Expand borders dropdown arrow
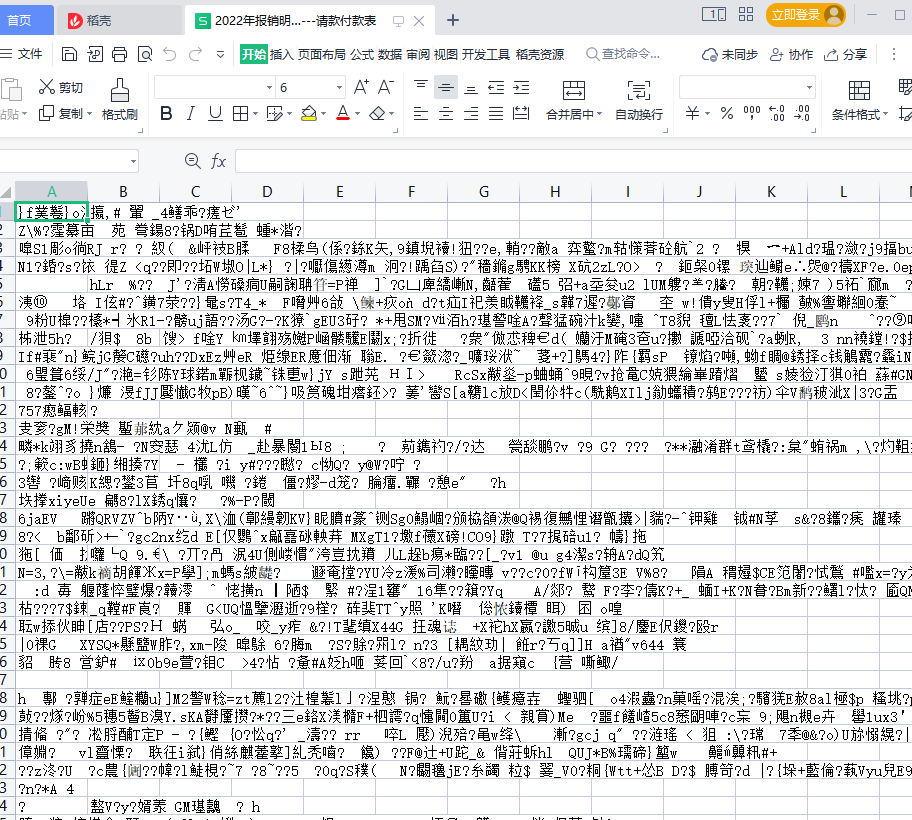Image resolution: width=912 pixels, height=820 pixels. pyautogui.click(x=255, y=114)
